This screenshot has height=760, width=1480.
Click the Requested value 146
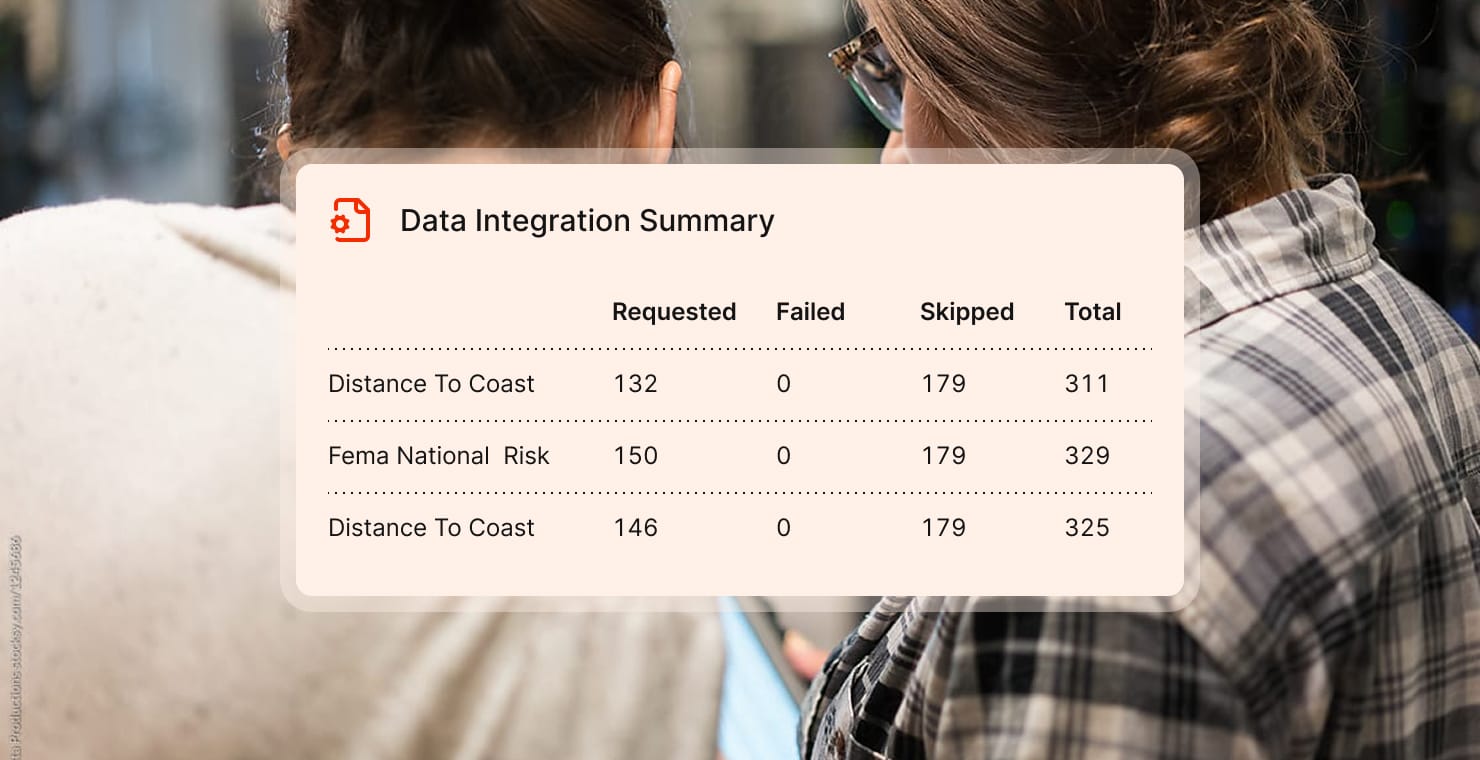coord(635,528)
